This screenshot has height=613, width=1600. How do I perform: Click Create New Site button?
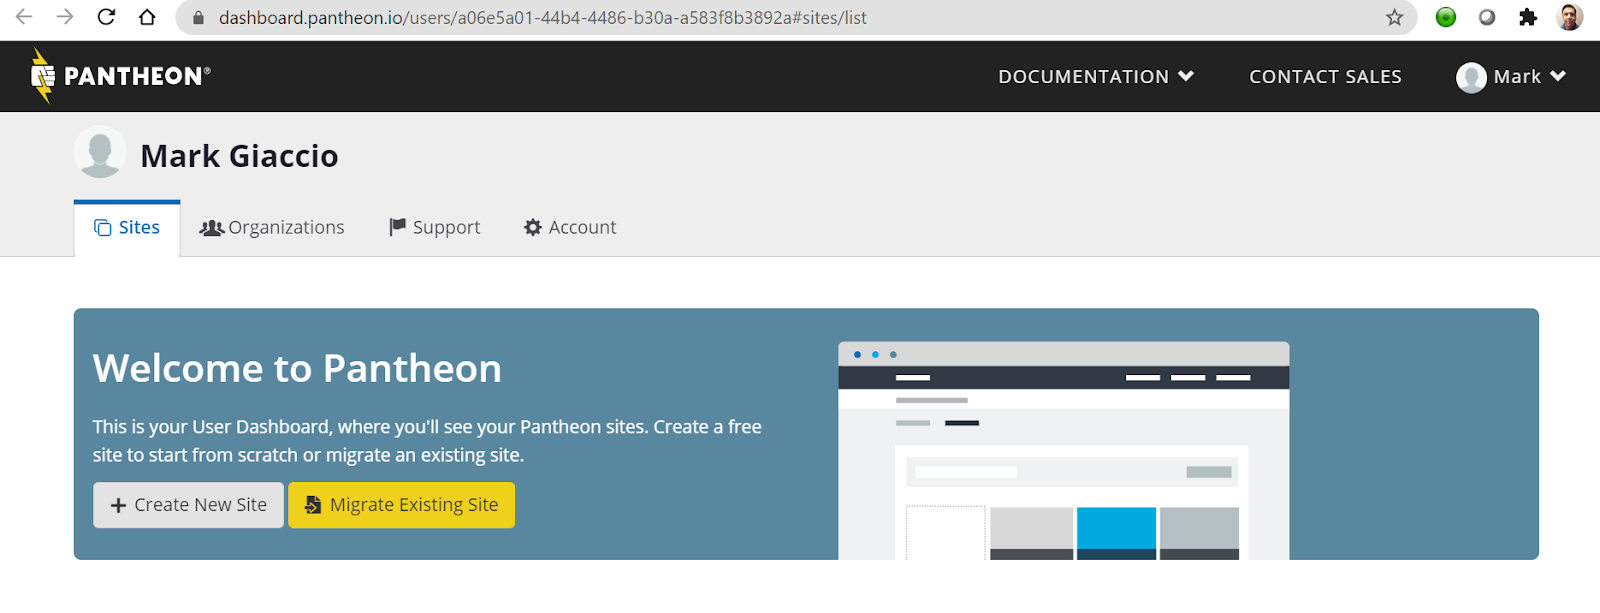[189, 505]
